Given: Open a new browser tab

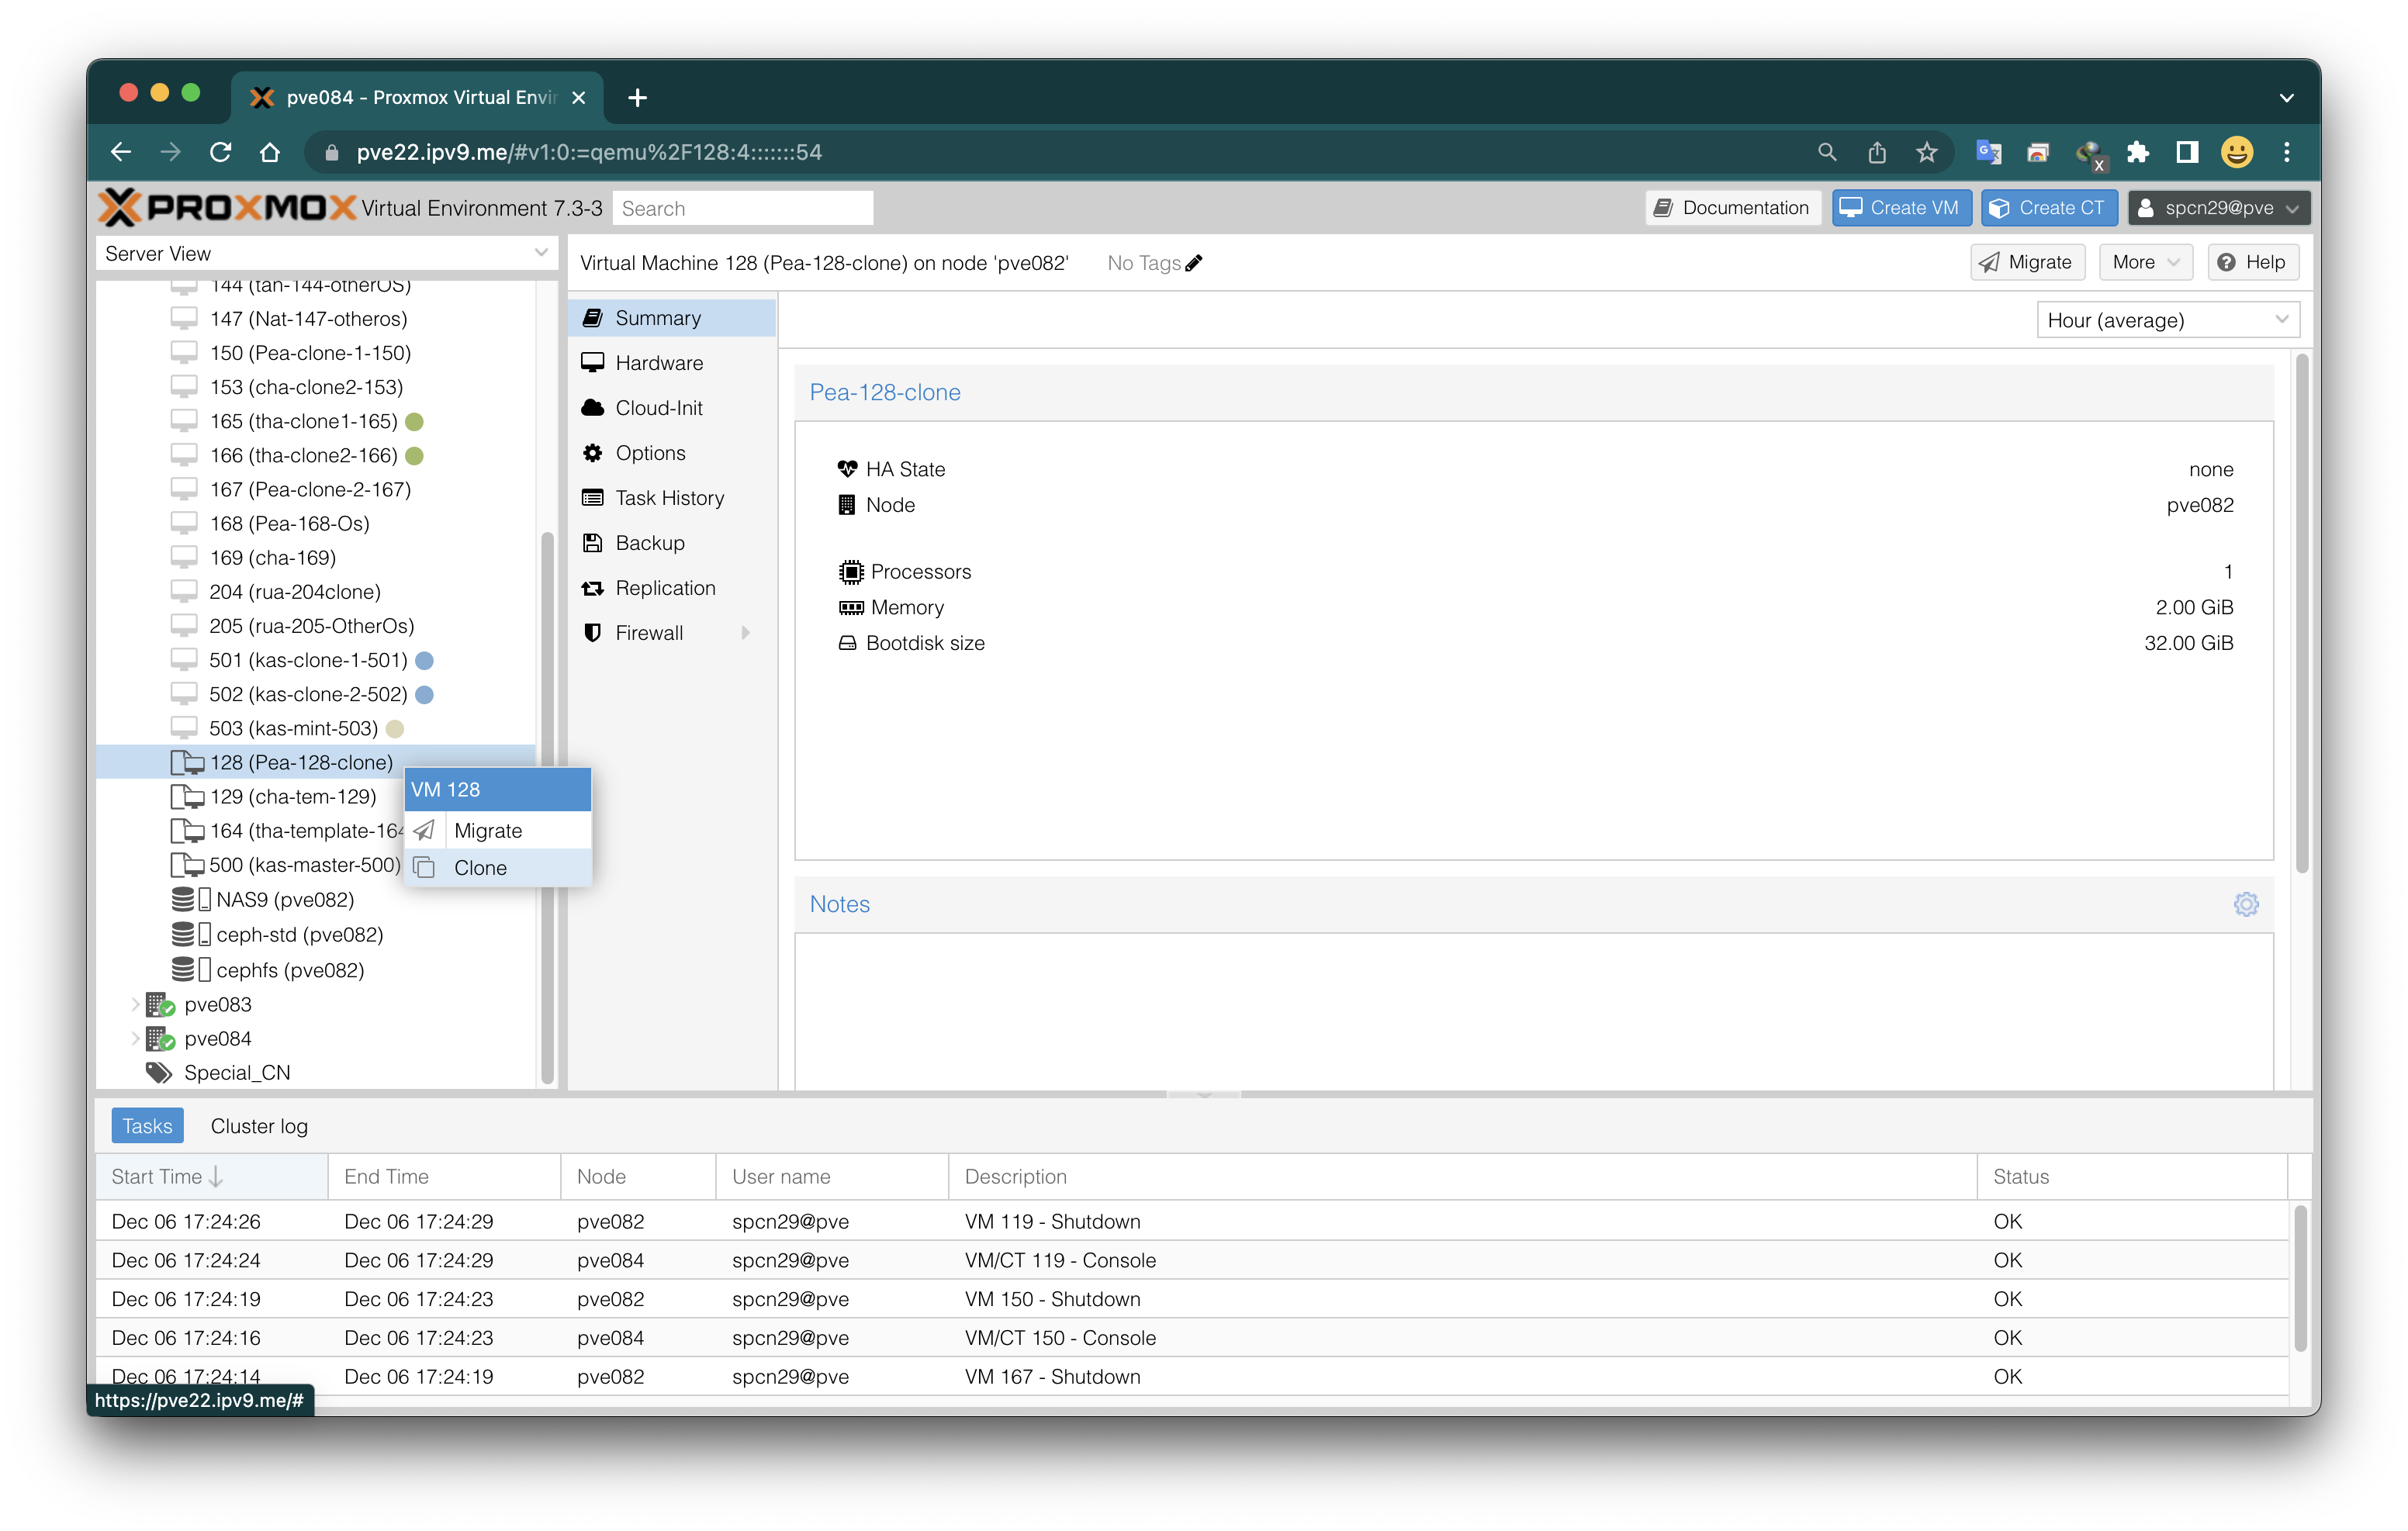Looking at the screenshot, I should click(x=638, y=97).
